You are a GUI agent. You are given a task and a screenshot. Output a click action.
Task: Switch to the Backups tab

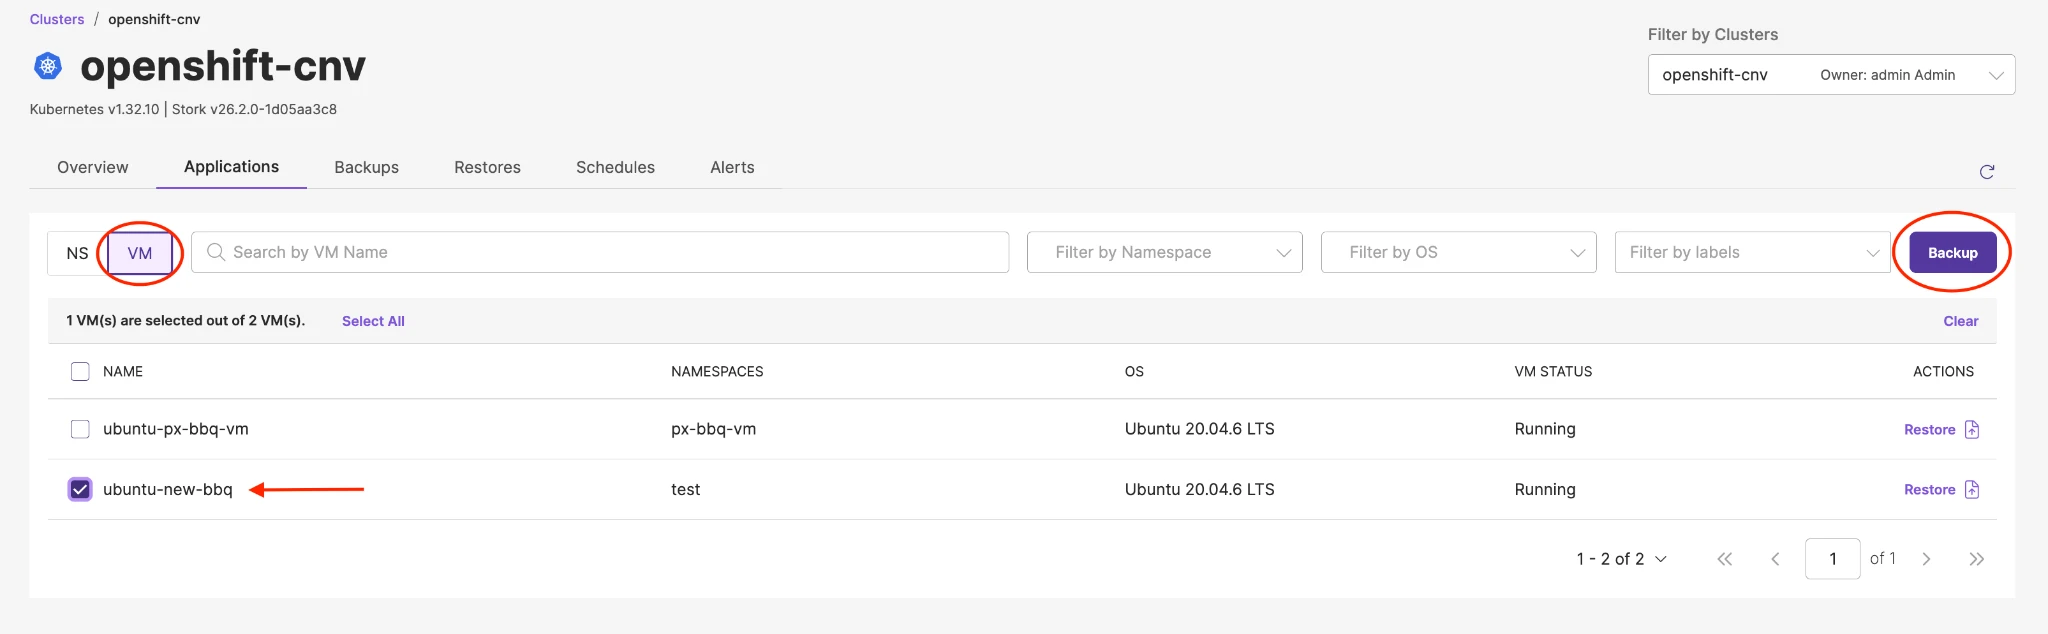point(366,167)
